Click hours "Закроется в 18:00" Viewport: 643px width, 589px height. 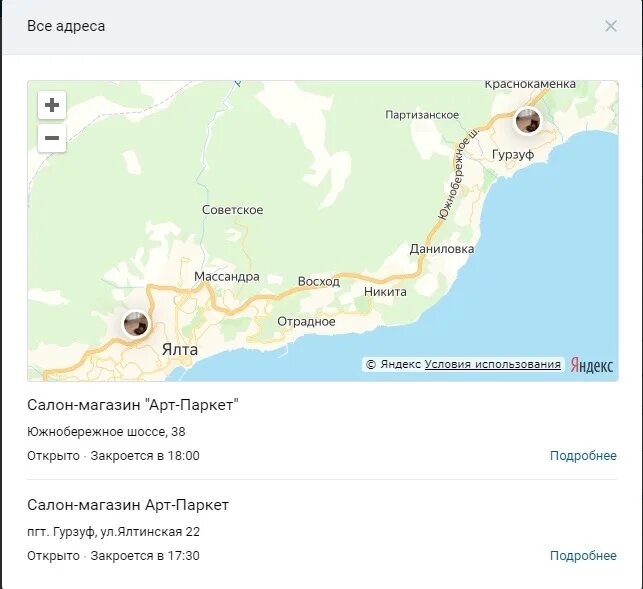145,456
